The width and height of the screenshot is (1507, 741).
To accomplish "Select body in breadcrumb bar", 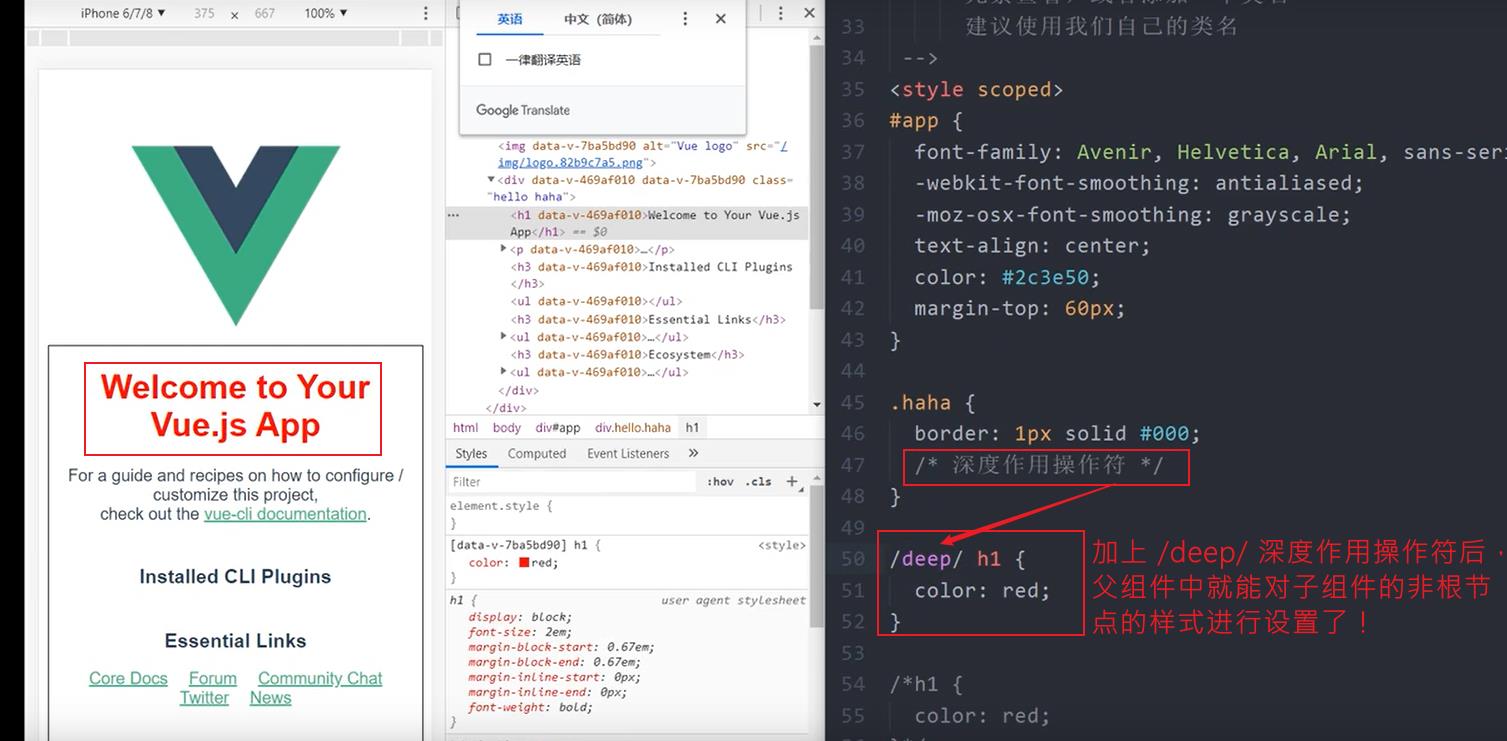I will click(x=507, y=427).
